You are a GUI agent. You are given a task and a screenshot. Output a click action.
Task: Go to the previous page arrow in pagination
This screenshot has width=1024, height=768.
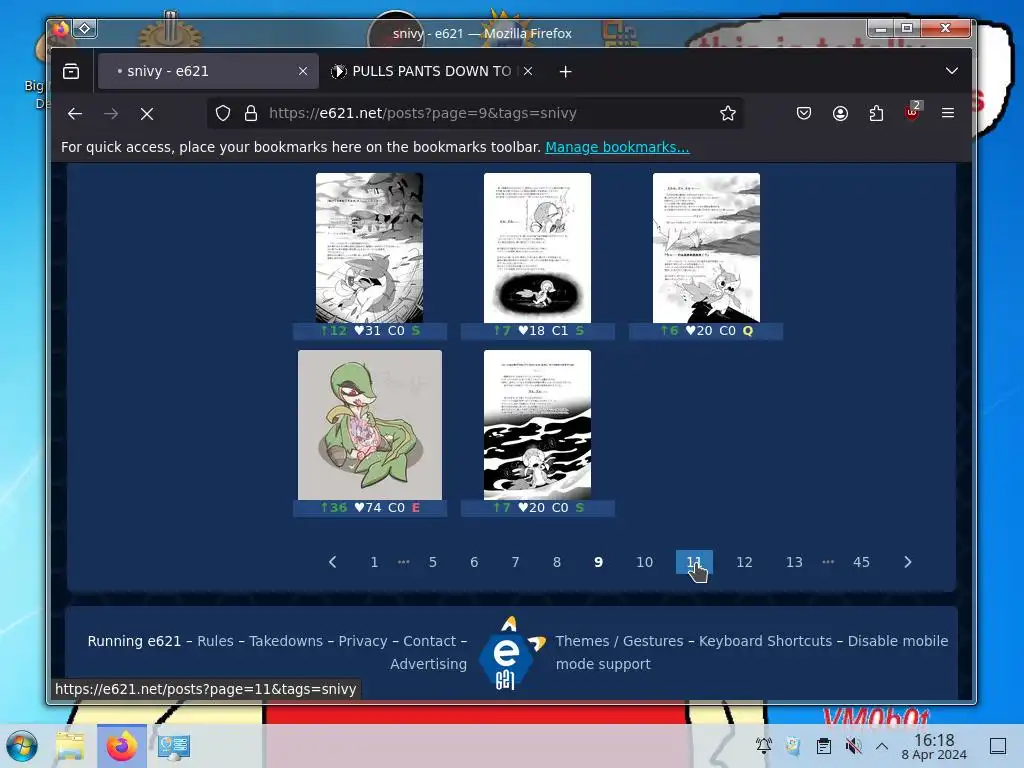[332, 562]
